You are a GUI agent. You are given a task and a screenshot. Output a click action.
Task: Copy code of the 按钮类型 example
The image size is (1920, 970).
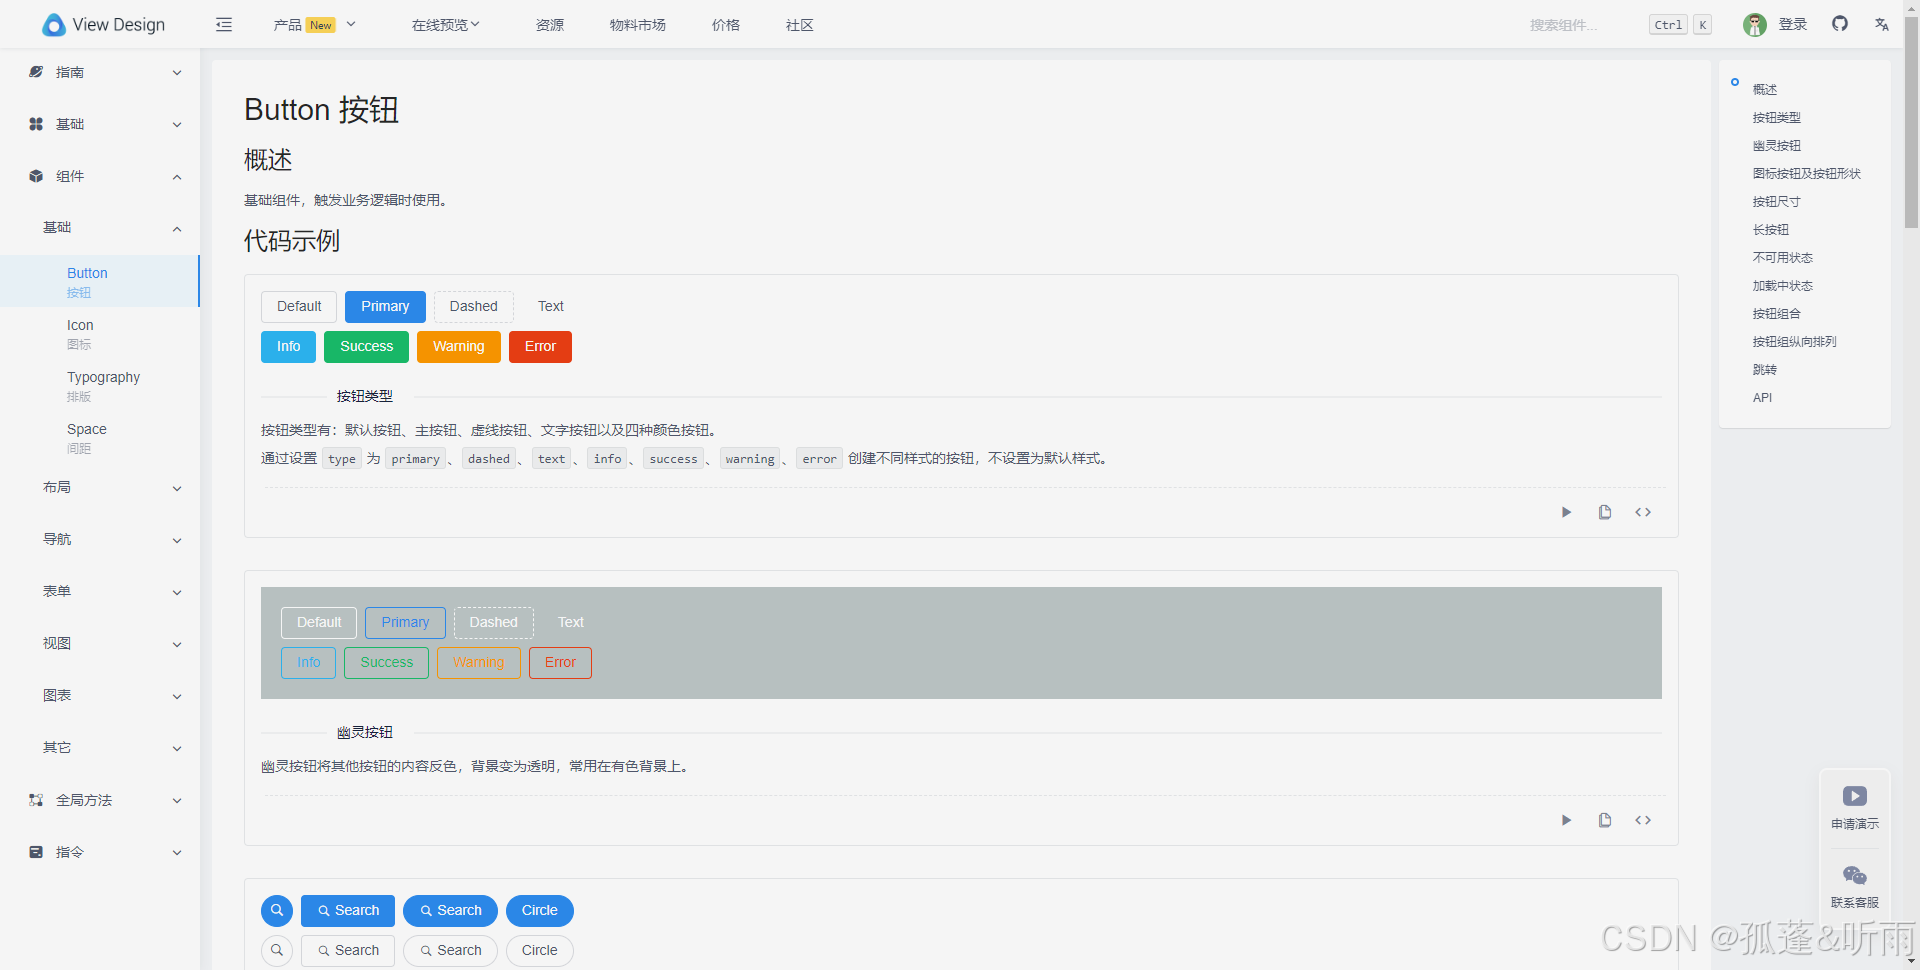[x=1605, y=512]
